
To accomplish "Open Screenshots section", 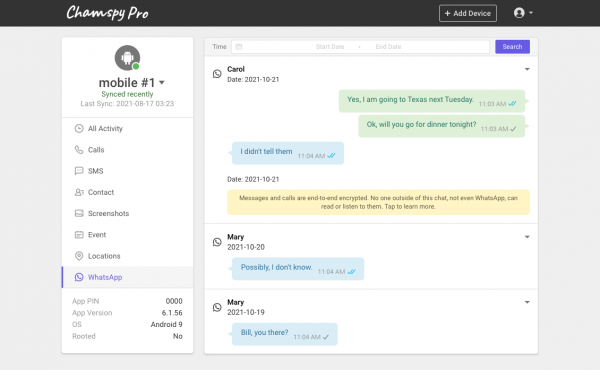I will click(x=127, y=214).
